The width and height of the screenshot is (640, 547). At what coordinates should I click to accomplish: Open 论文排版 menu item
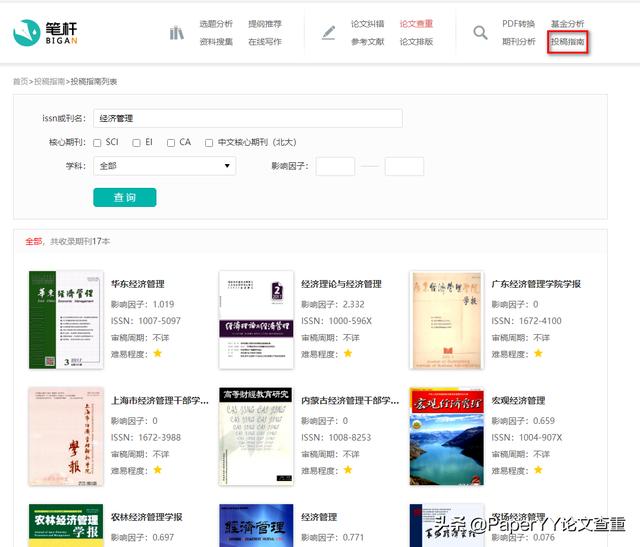[x=416, y=42]
